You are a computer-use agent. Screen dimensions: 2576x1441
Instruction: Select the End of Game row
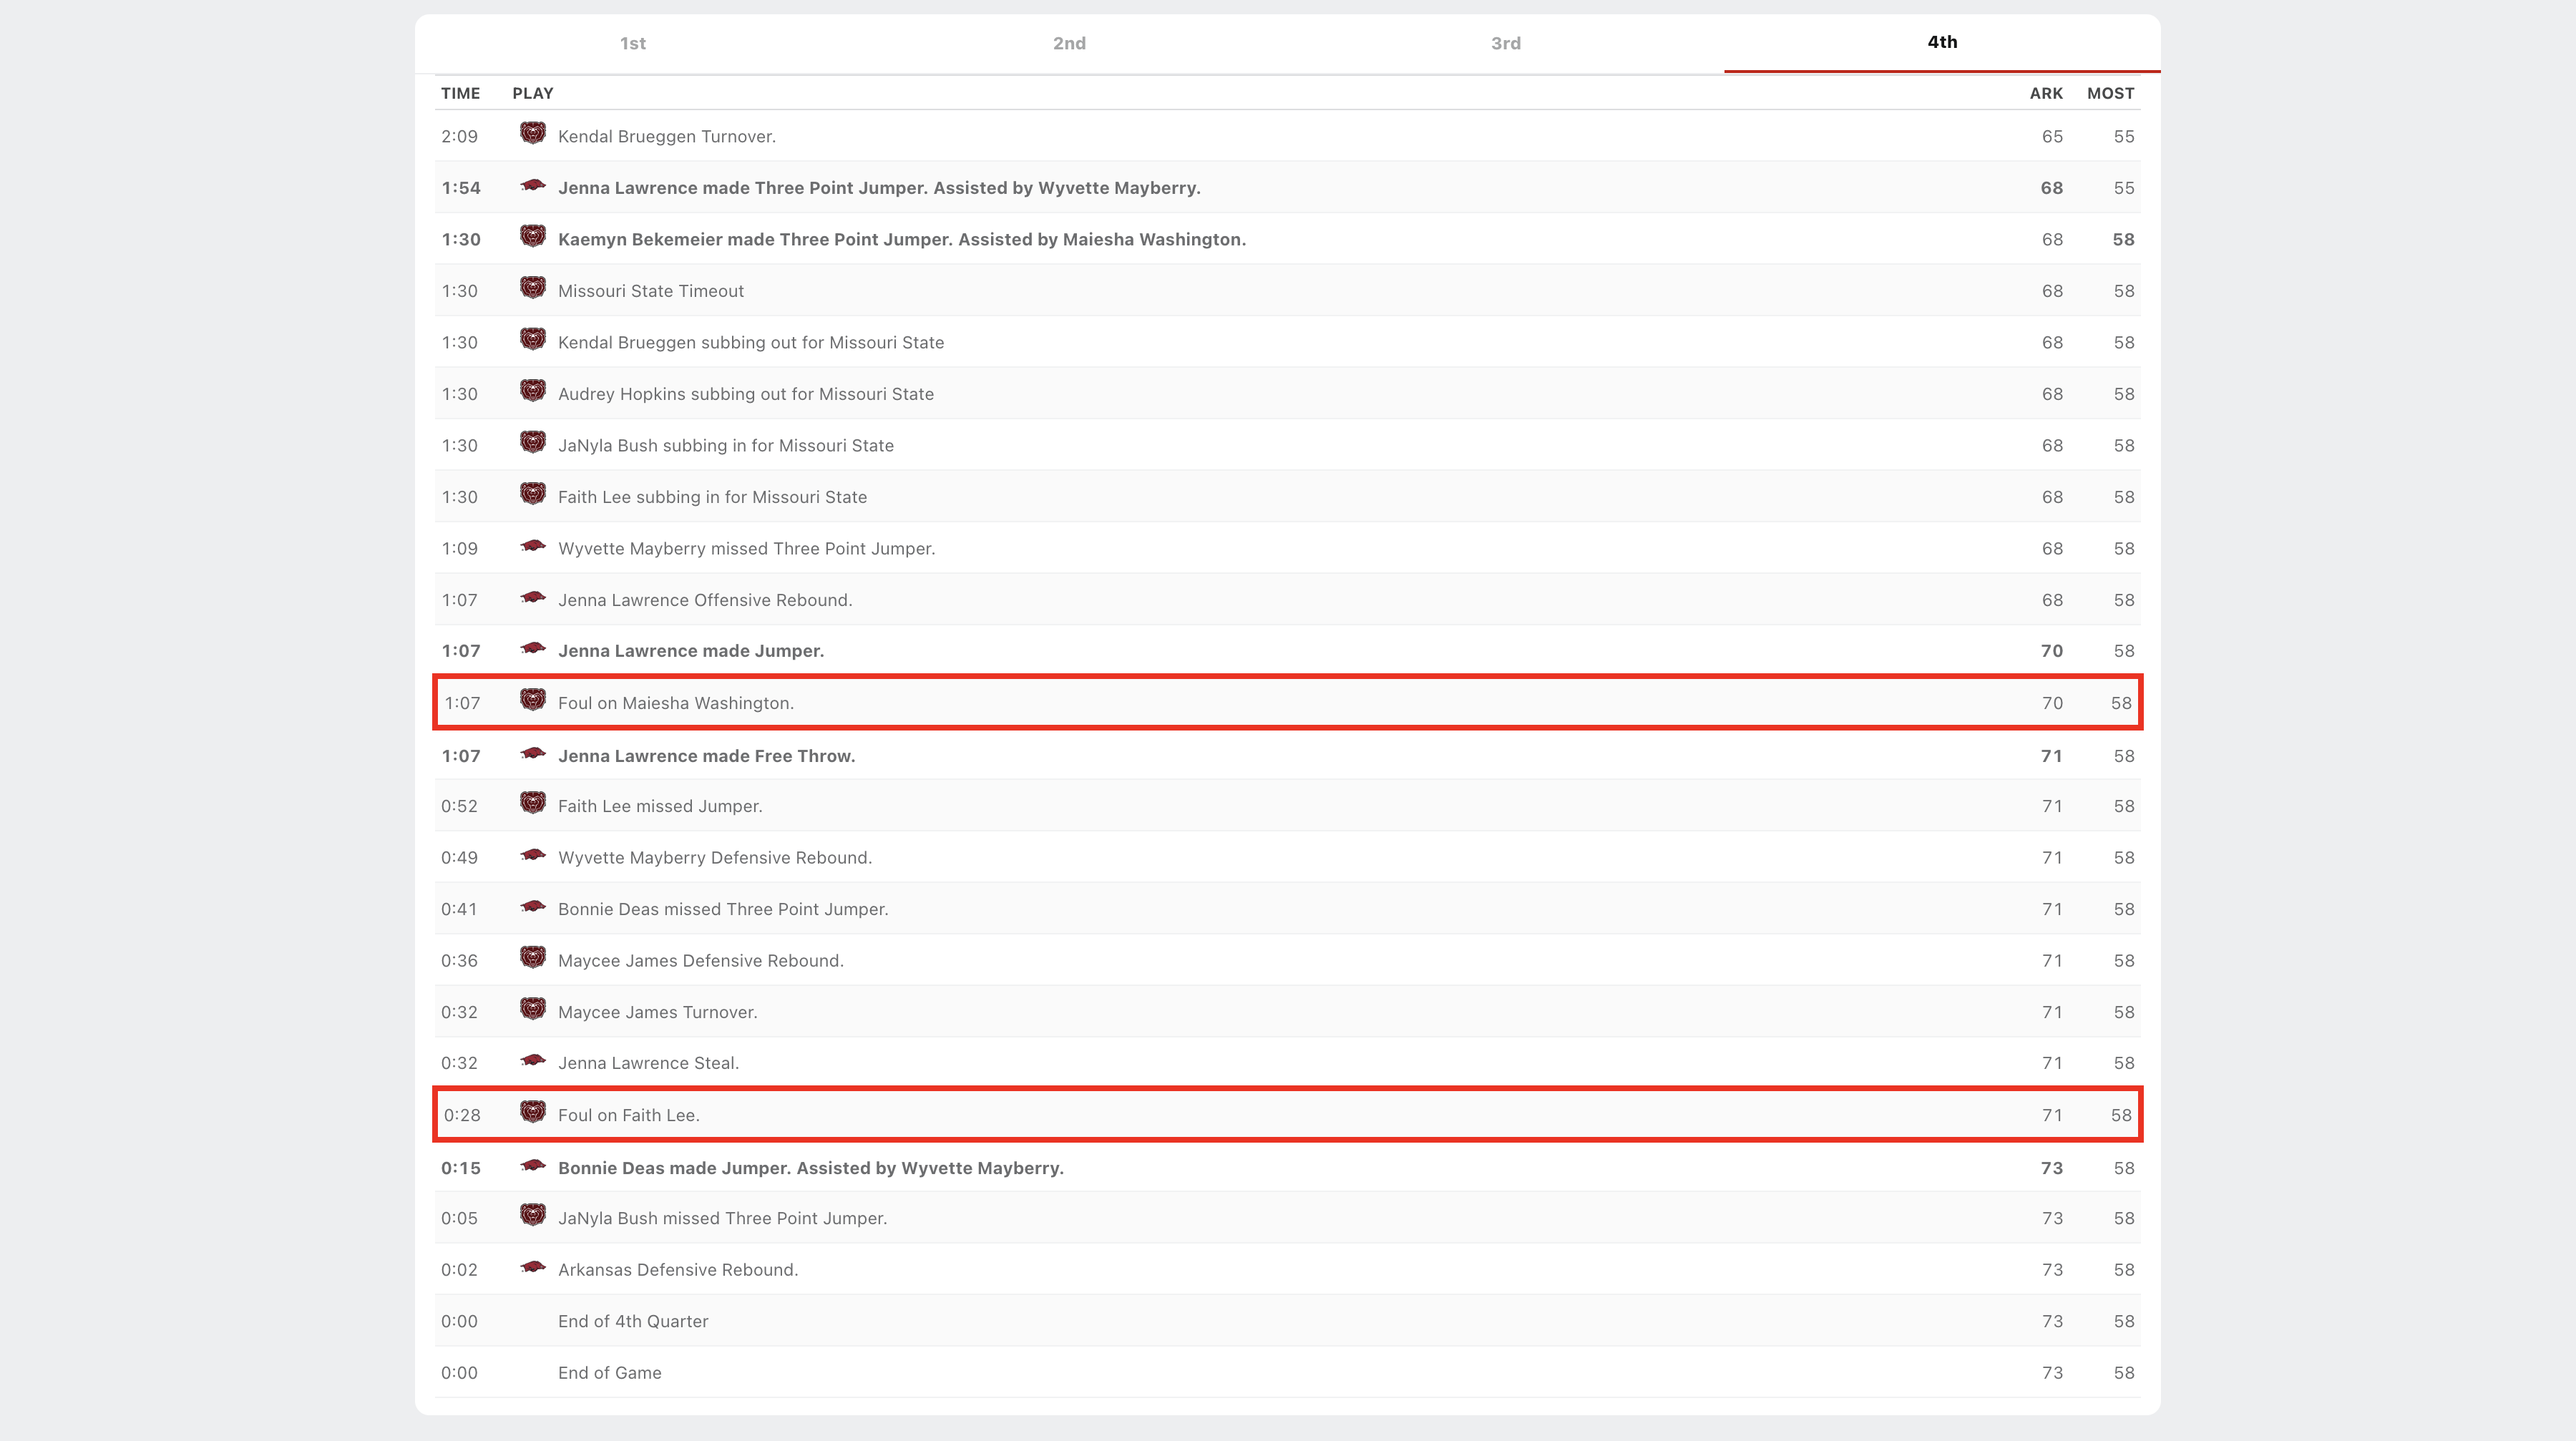pyautogui.click(x=609, y=1373)
